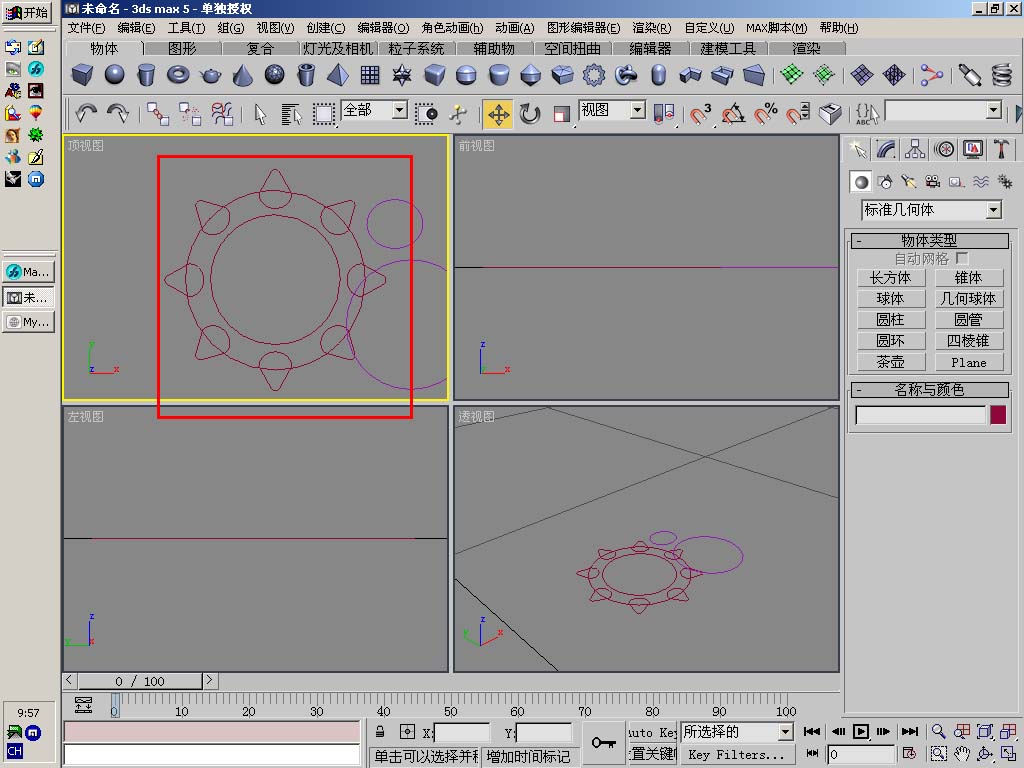The height and width of the screenshot is (768, 1024).
Task: Open the Utilities hammer panel tab
Action: [x=1001, y=150]
